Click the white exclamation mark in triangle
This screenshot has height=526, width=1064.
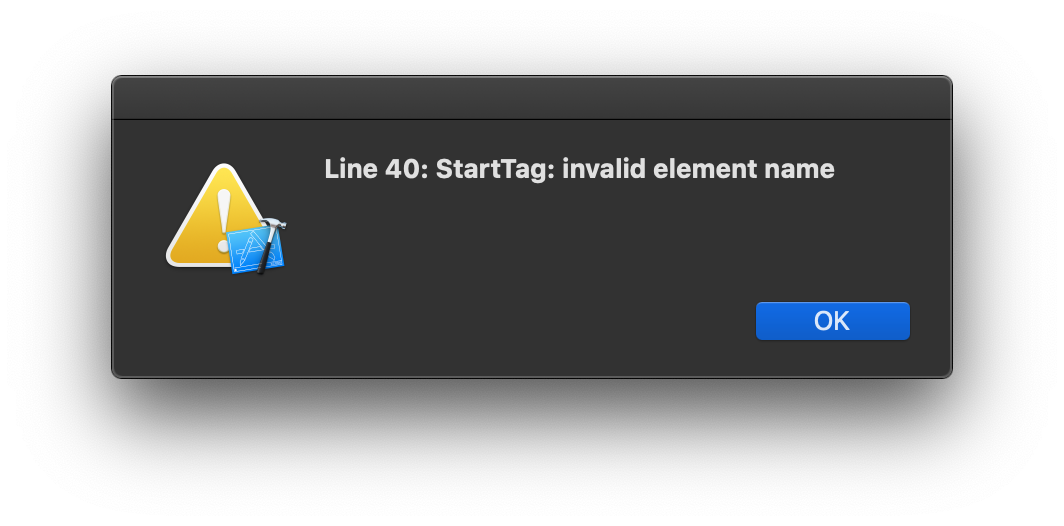(x=223, y=221)
